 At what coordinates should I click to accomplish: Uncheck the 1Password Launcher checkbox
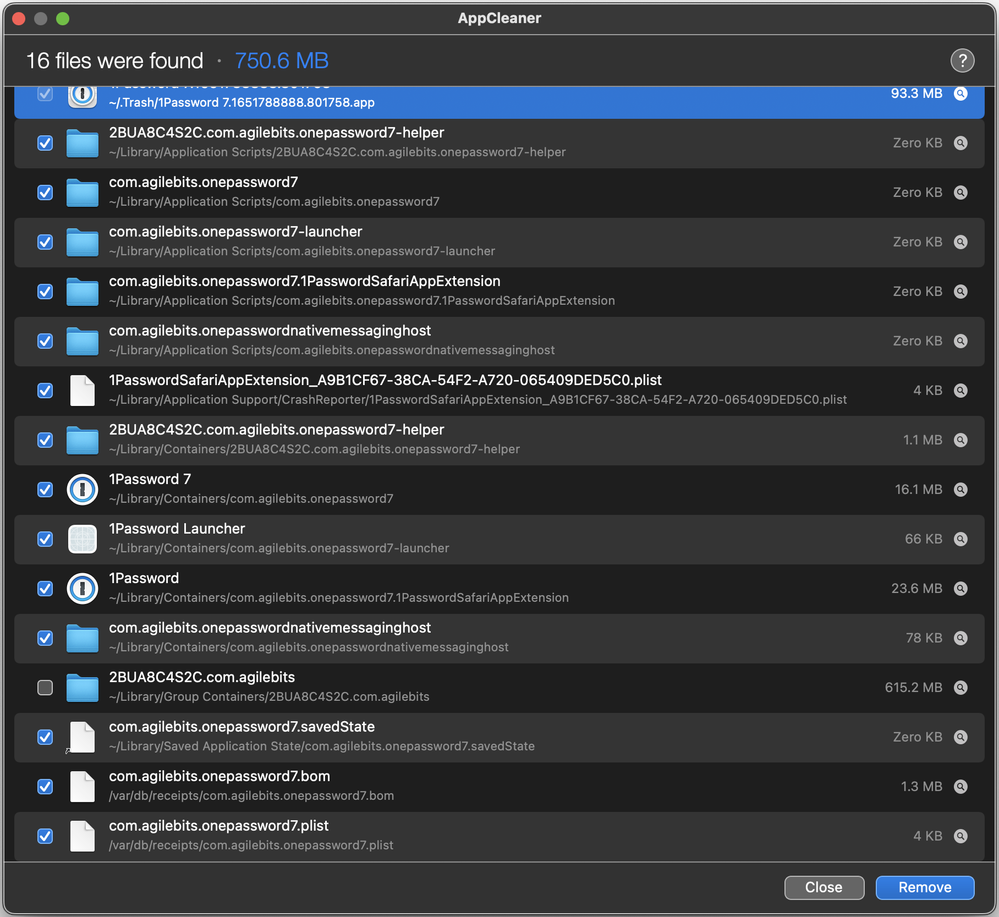[45, 539]
